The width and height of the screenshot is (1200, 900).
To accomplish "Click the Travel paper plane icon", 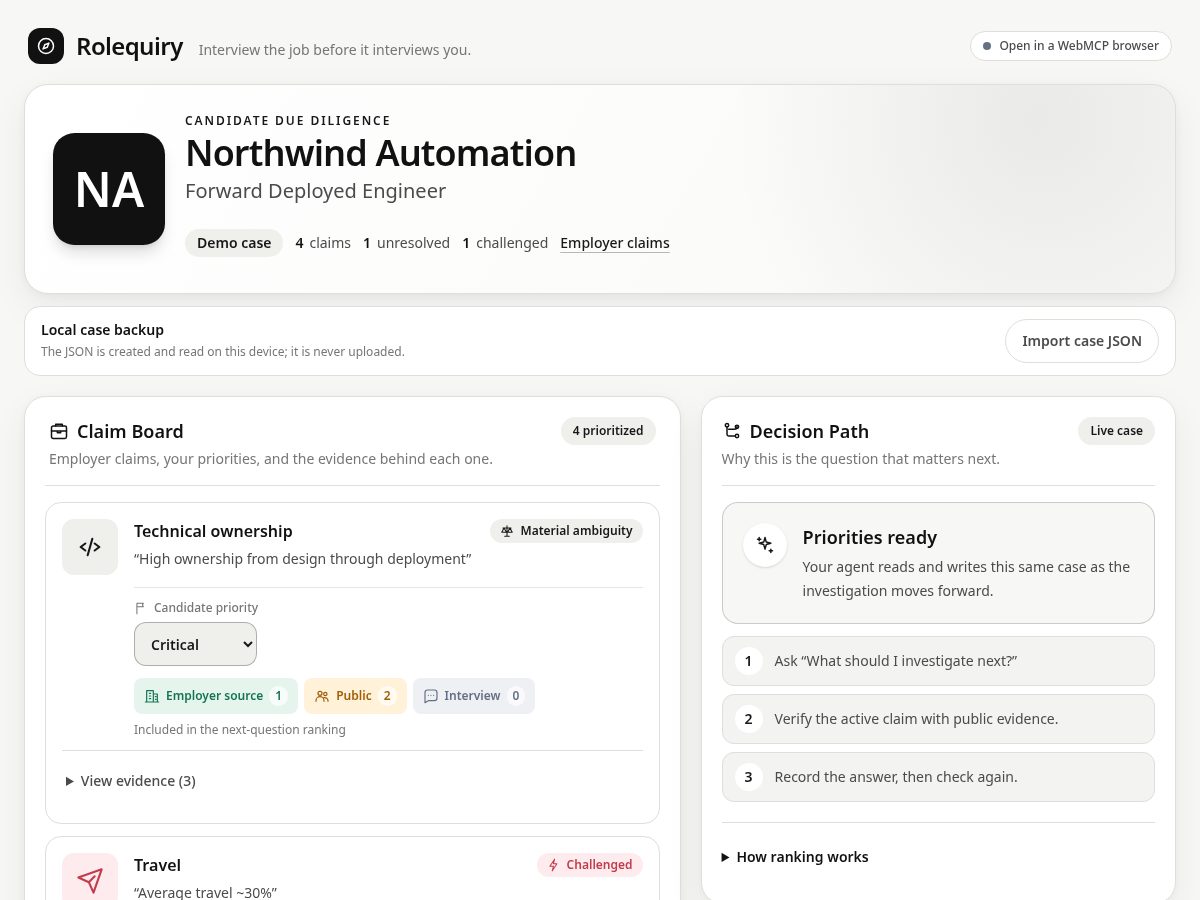I will (90, 880).
